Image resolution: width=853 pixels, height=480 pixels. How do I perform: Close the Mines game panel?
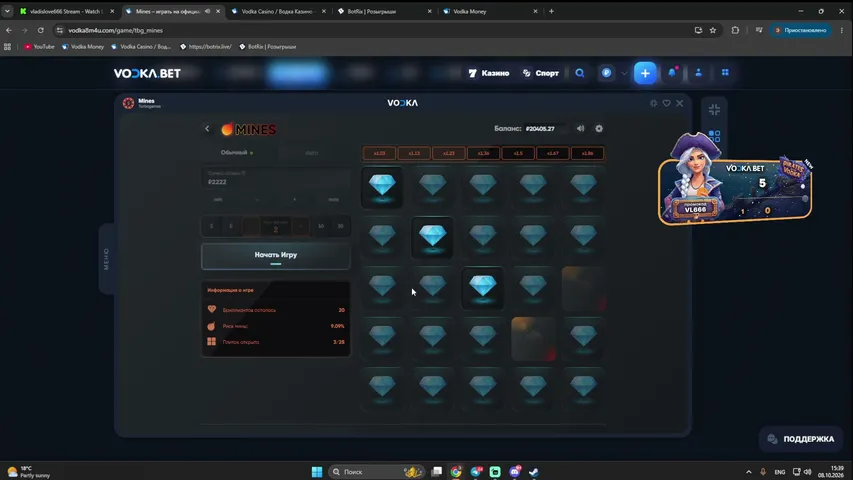point(679,103)
